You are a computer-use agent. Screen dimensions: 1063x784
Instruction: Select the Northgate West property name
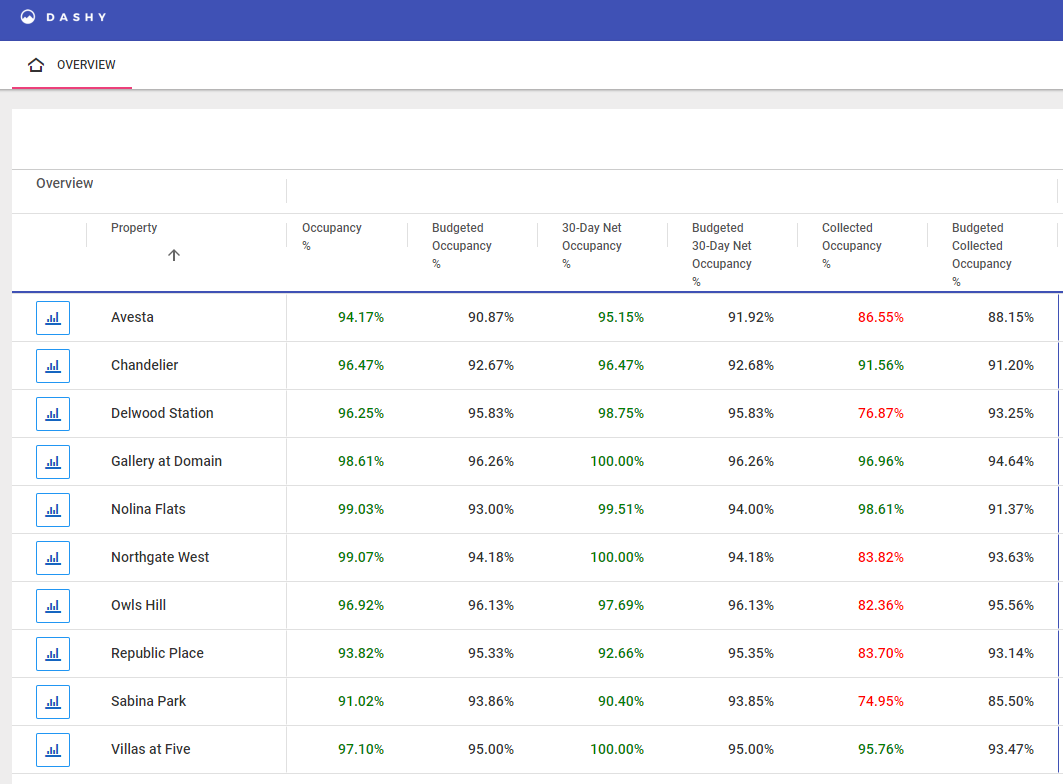[160, 557]
